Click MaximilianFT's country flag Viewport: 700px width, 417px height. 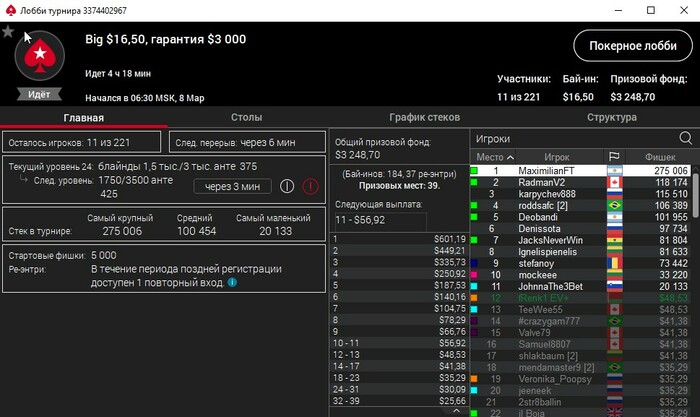coord(614,171)
